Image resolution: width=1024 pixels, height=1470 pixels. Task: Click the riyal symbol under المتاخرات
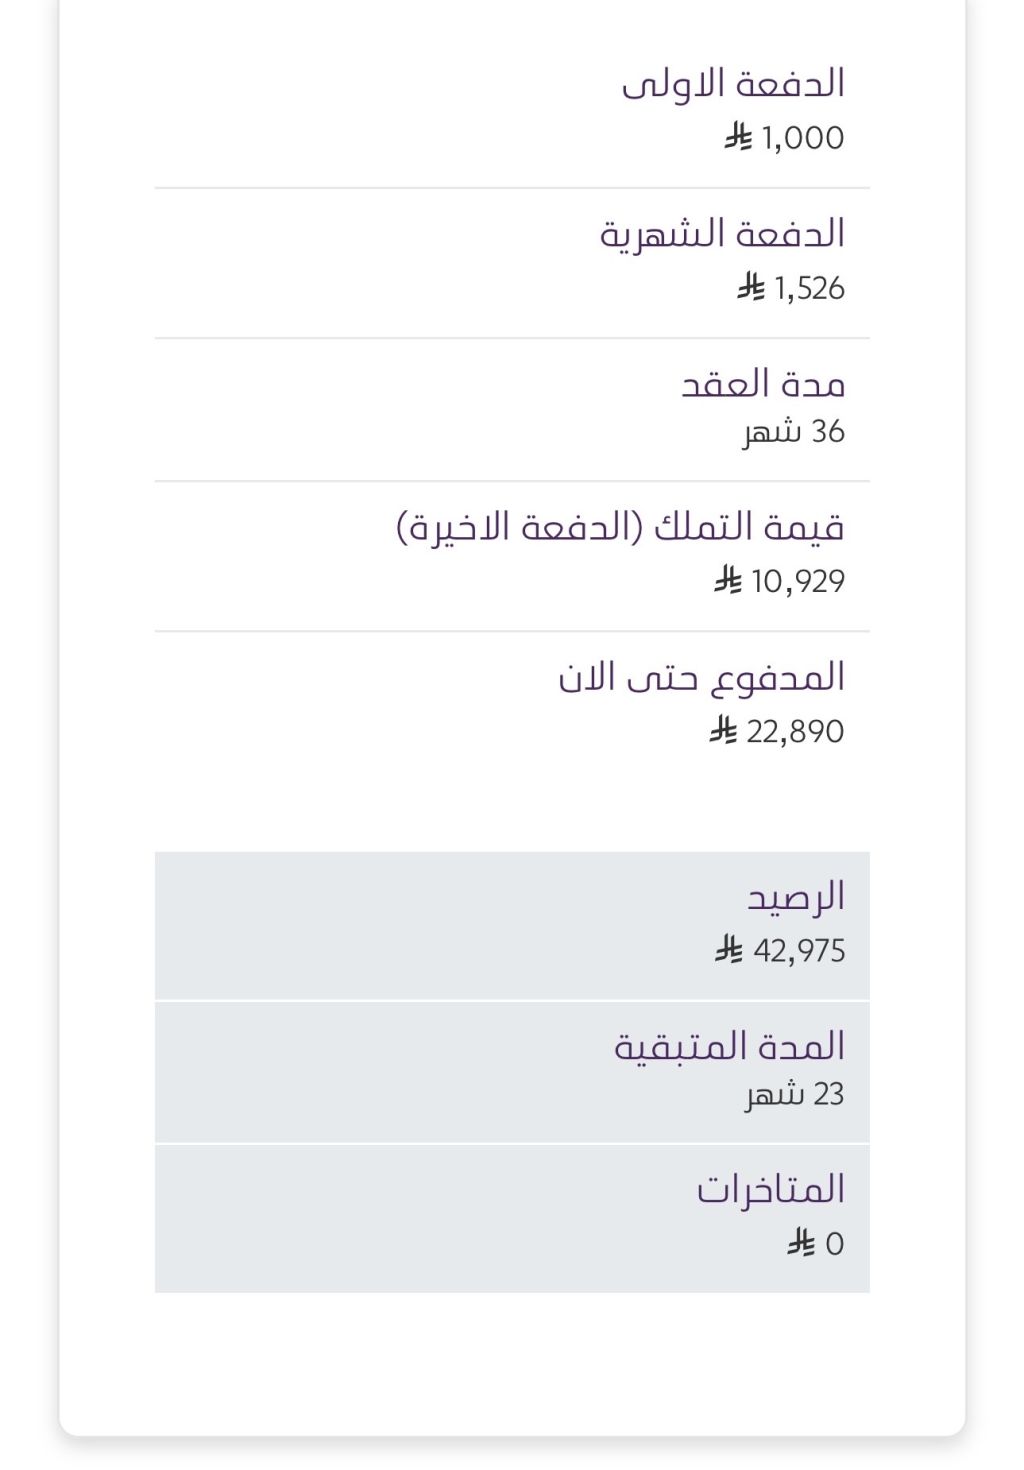click(801, 1243)
